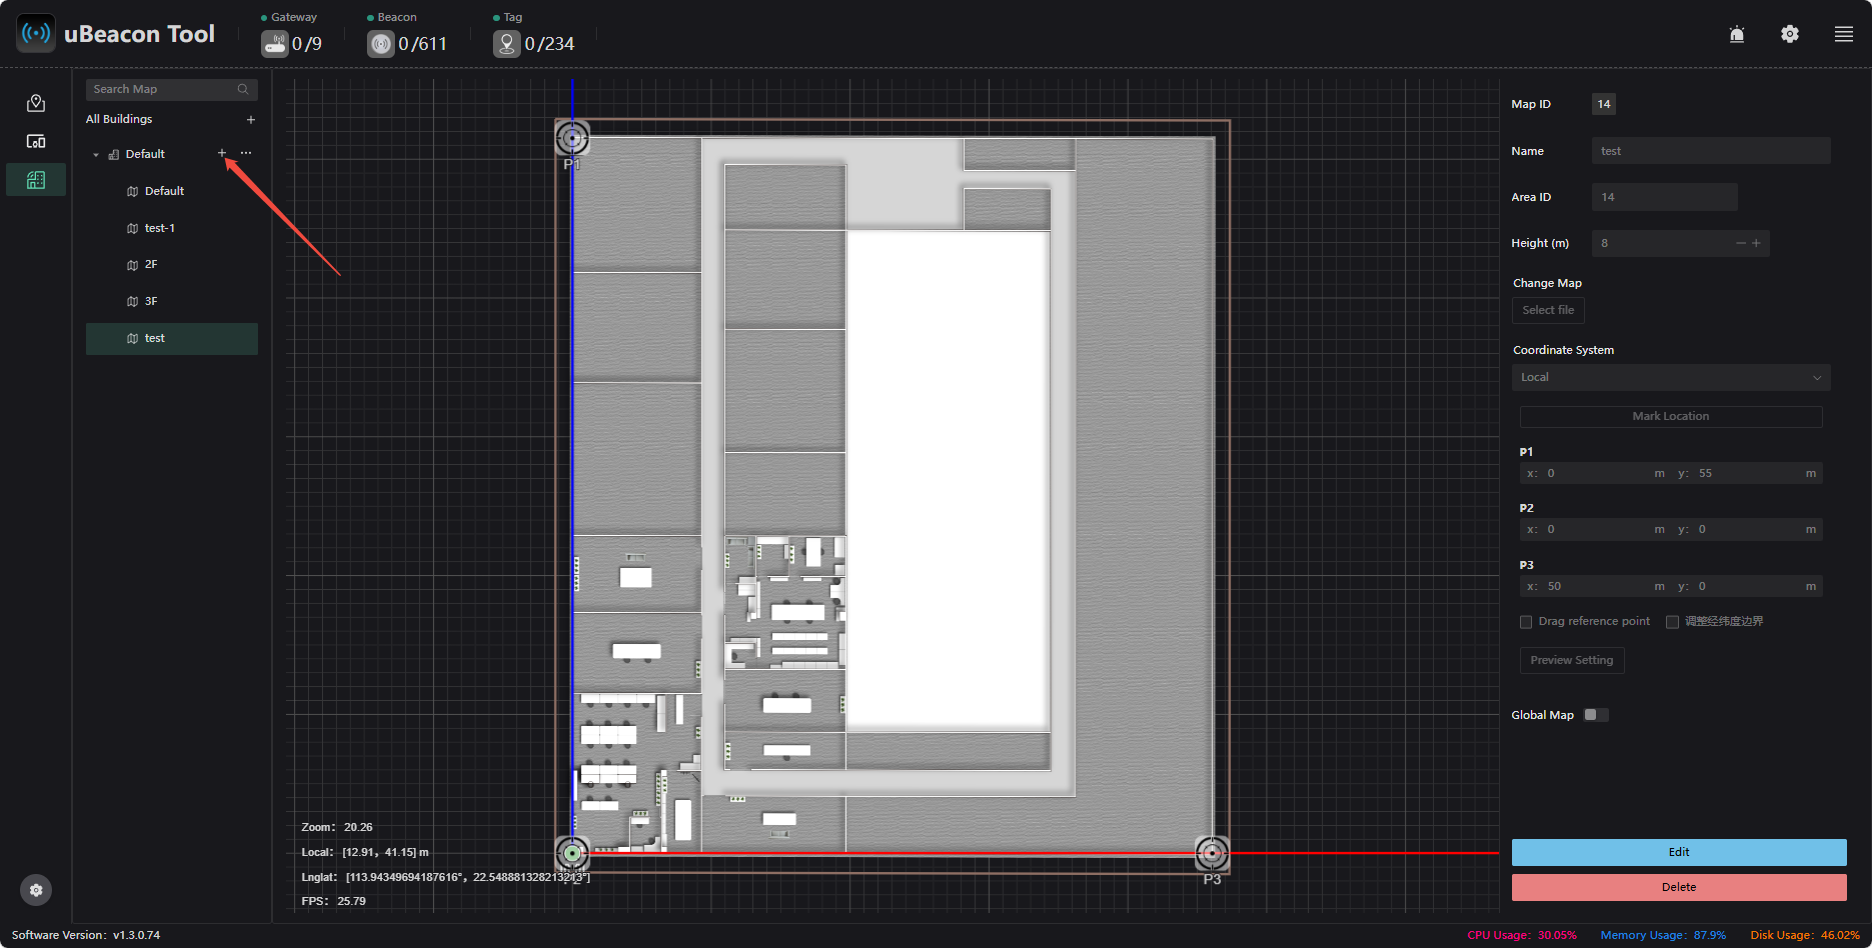This screenshot has width=1872, height=948.
Task: Switch to the devices sidebar view
Action: point(36,141)
